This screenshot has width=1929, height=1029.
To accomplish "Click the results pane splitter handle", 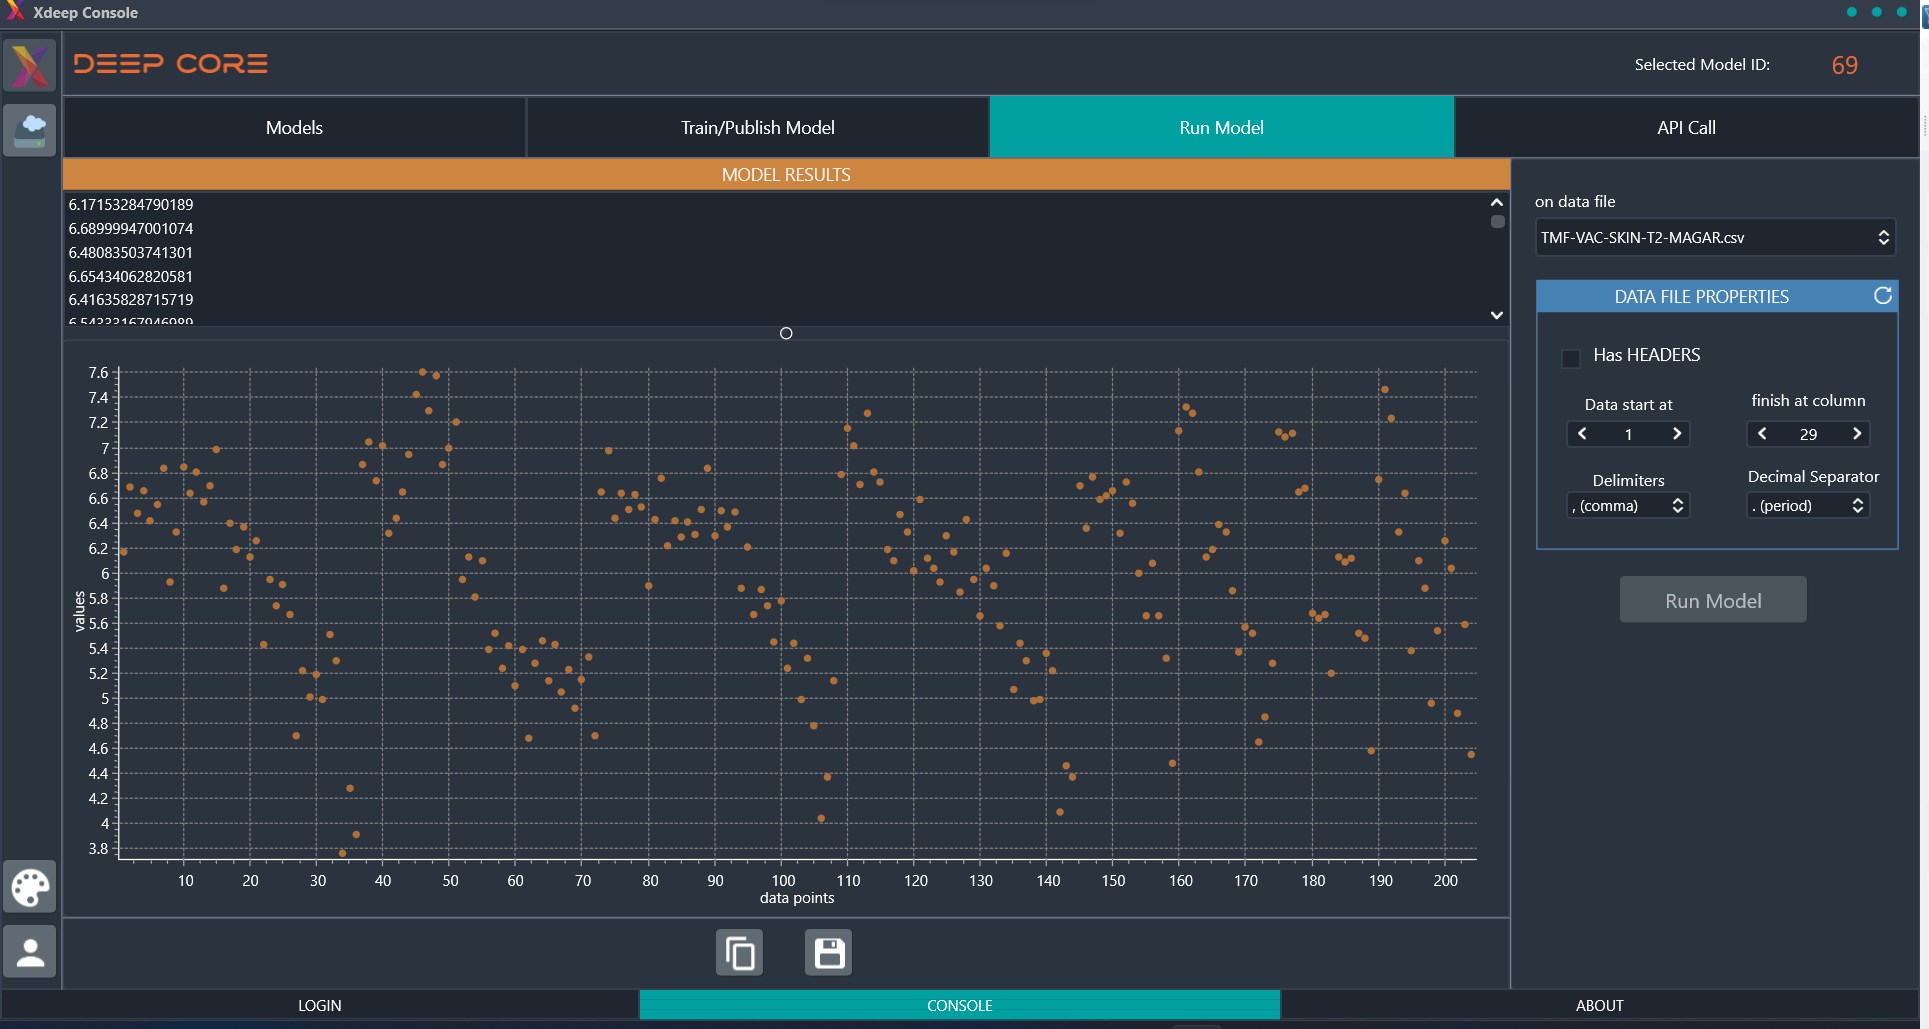I will 786,333.
